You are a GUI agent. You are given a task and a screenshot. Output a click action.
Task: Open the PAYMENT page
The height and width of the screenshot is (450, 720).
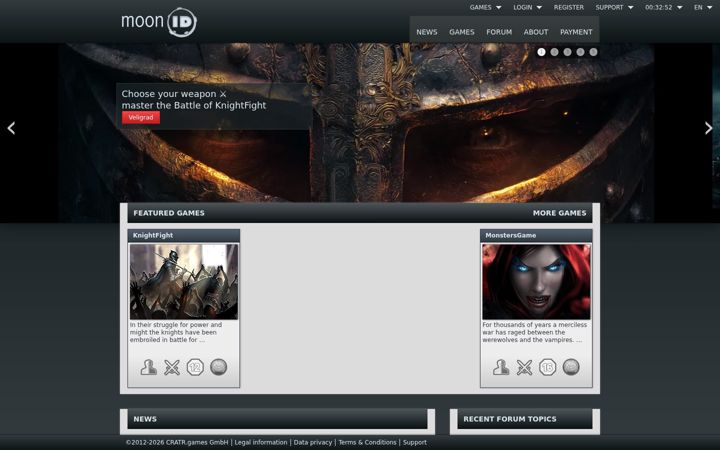coord(576,32)
